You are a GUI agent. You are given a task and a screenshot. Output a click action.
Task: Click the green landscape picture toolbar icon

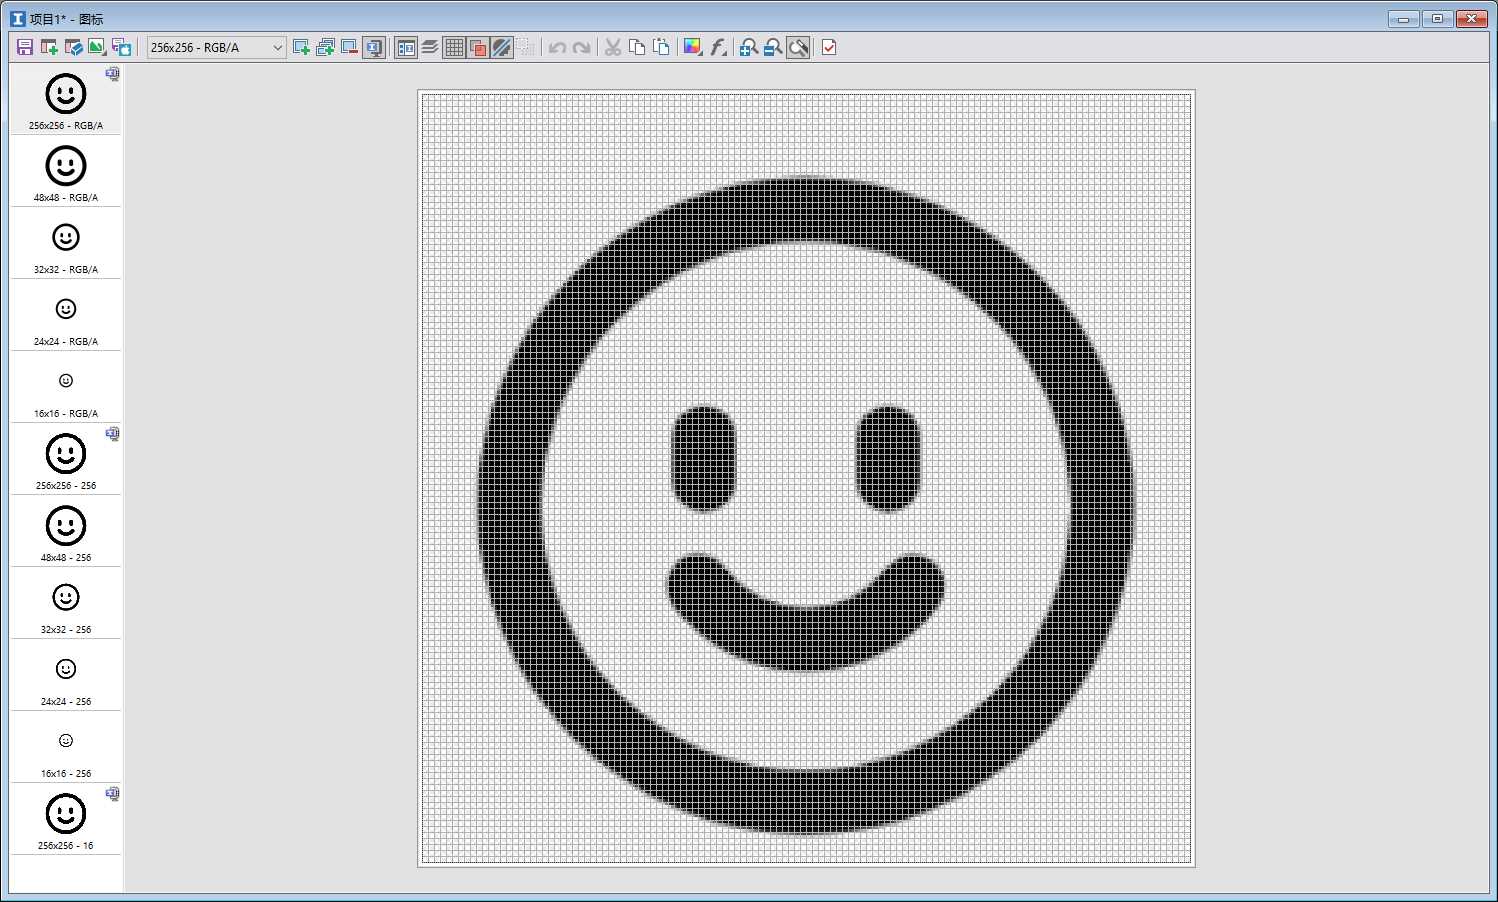pyautogui.click(x=97, y=47)
